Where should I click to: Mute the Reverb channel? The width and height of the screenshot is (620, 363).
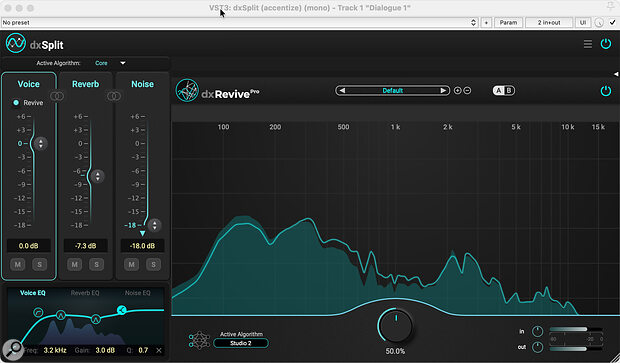pyautogui.click(x=74, y=264)
